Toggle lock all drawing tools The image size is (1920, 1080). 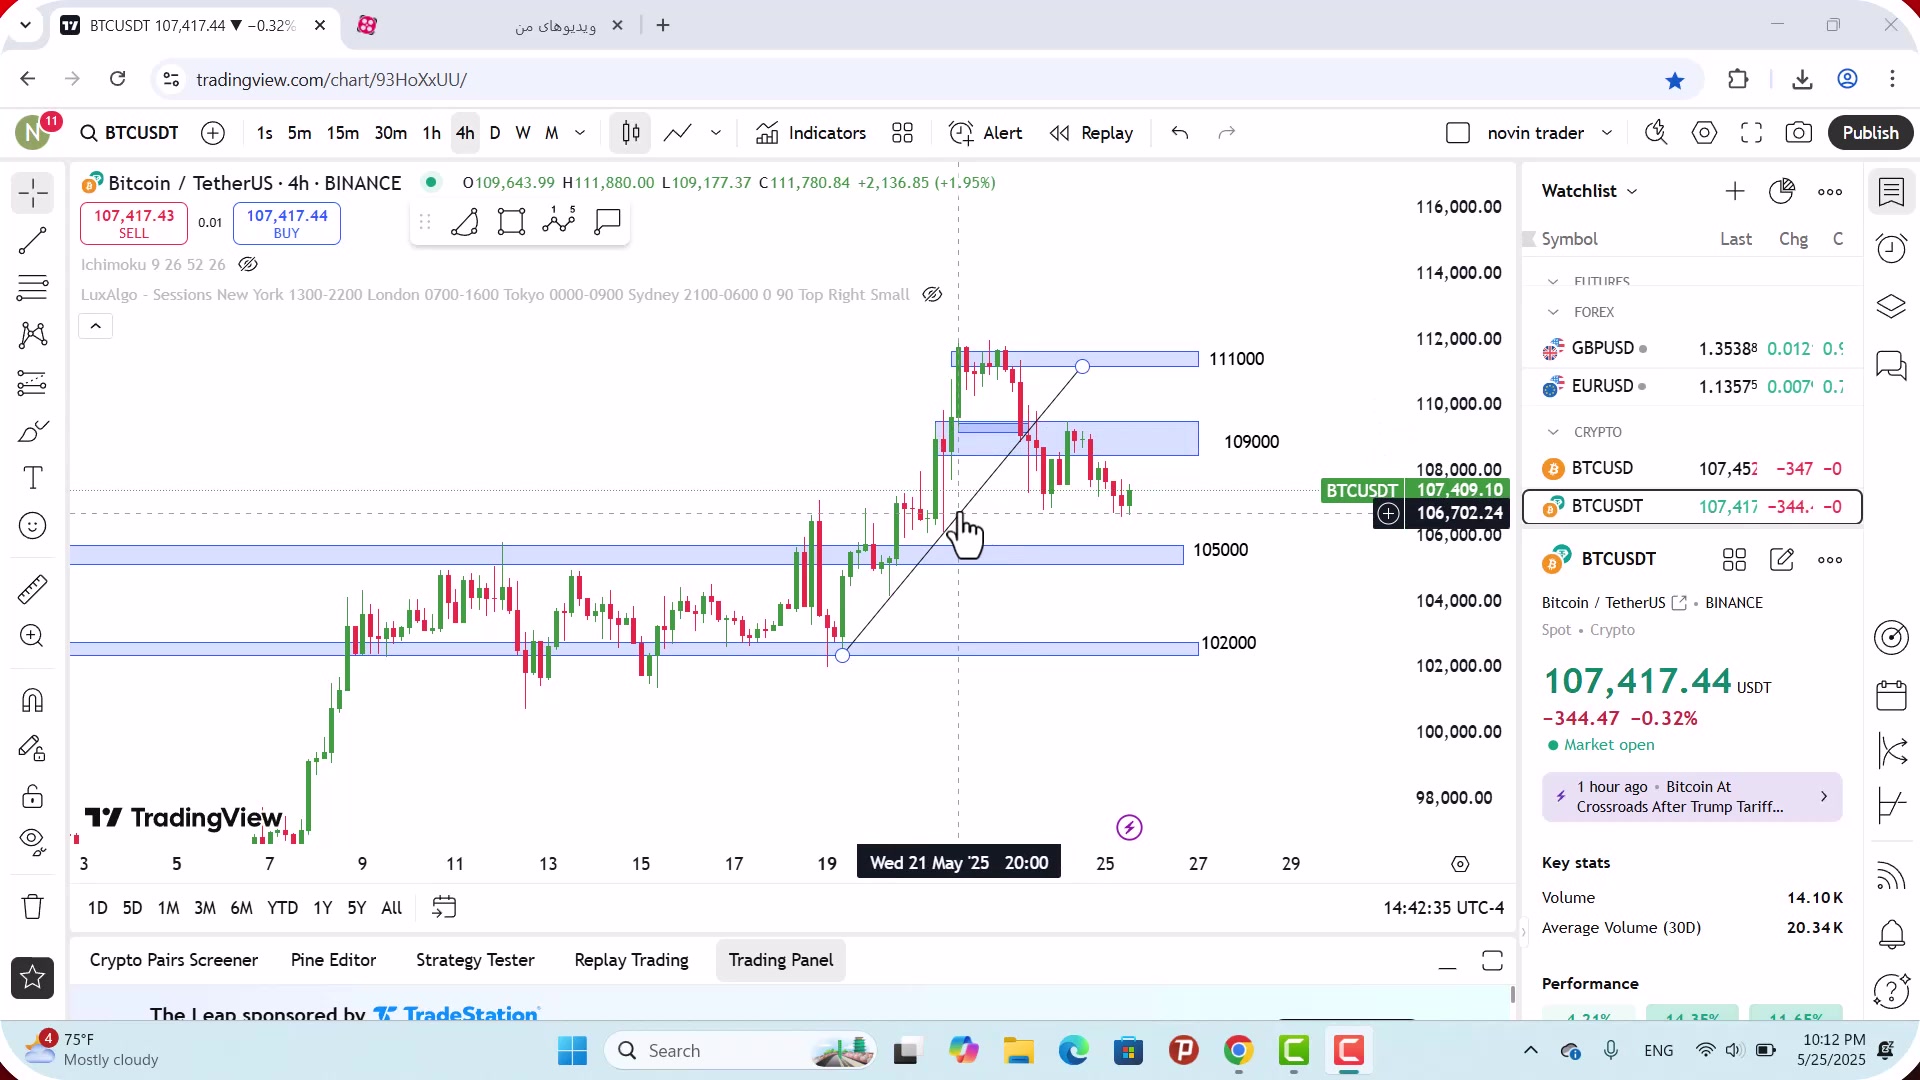tap(33, 796)
